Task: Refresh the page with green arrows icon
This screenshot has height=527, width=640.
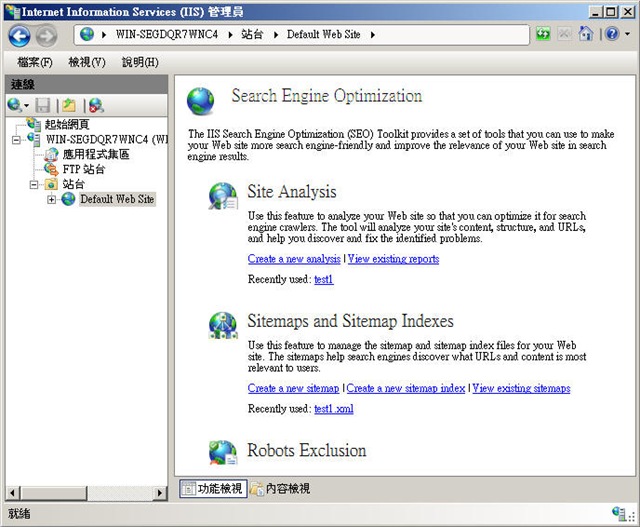Action: [543, 34]
